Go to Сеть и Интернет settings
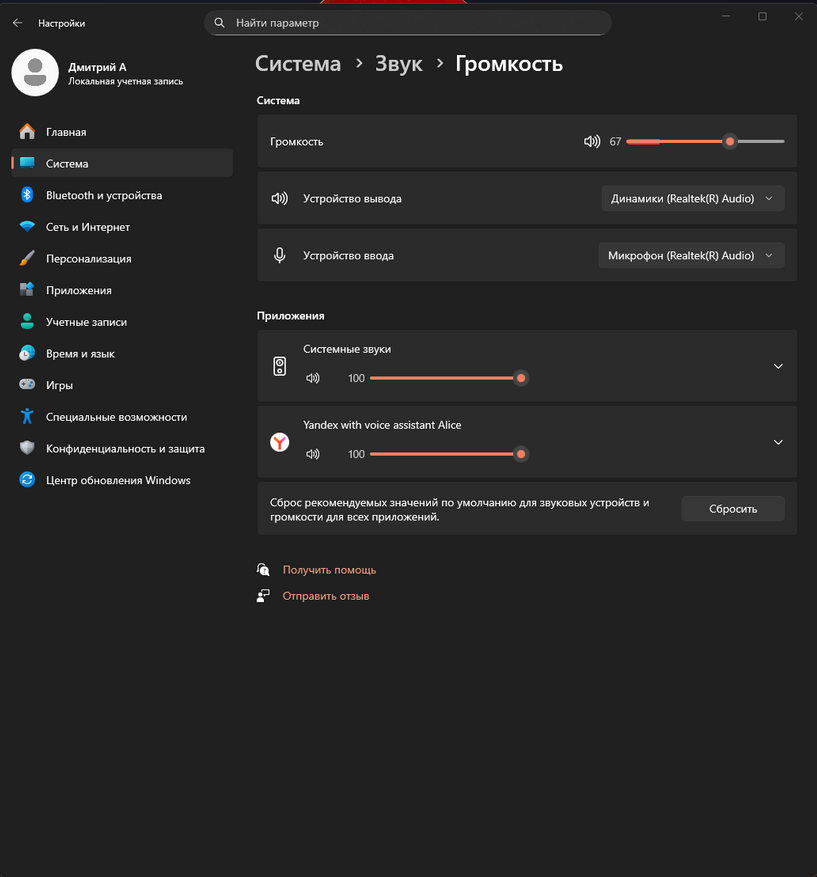Screen dimensions: 817x877 [x=88, y=227]
